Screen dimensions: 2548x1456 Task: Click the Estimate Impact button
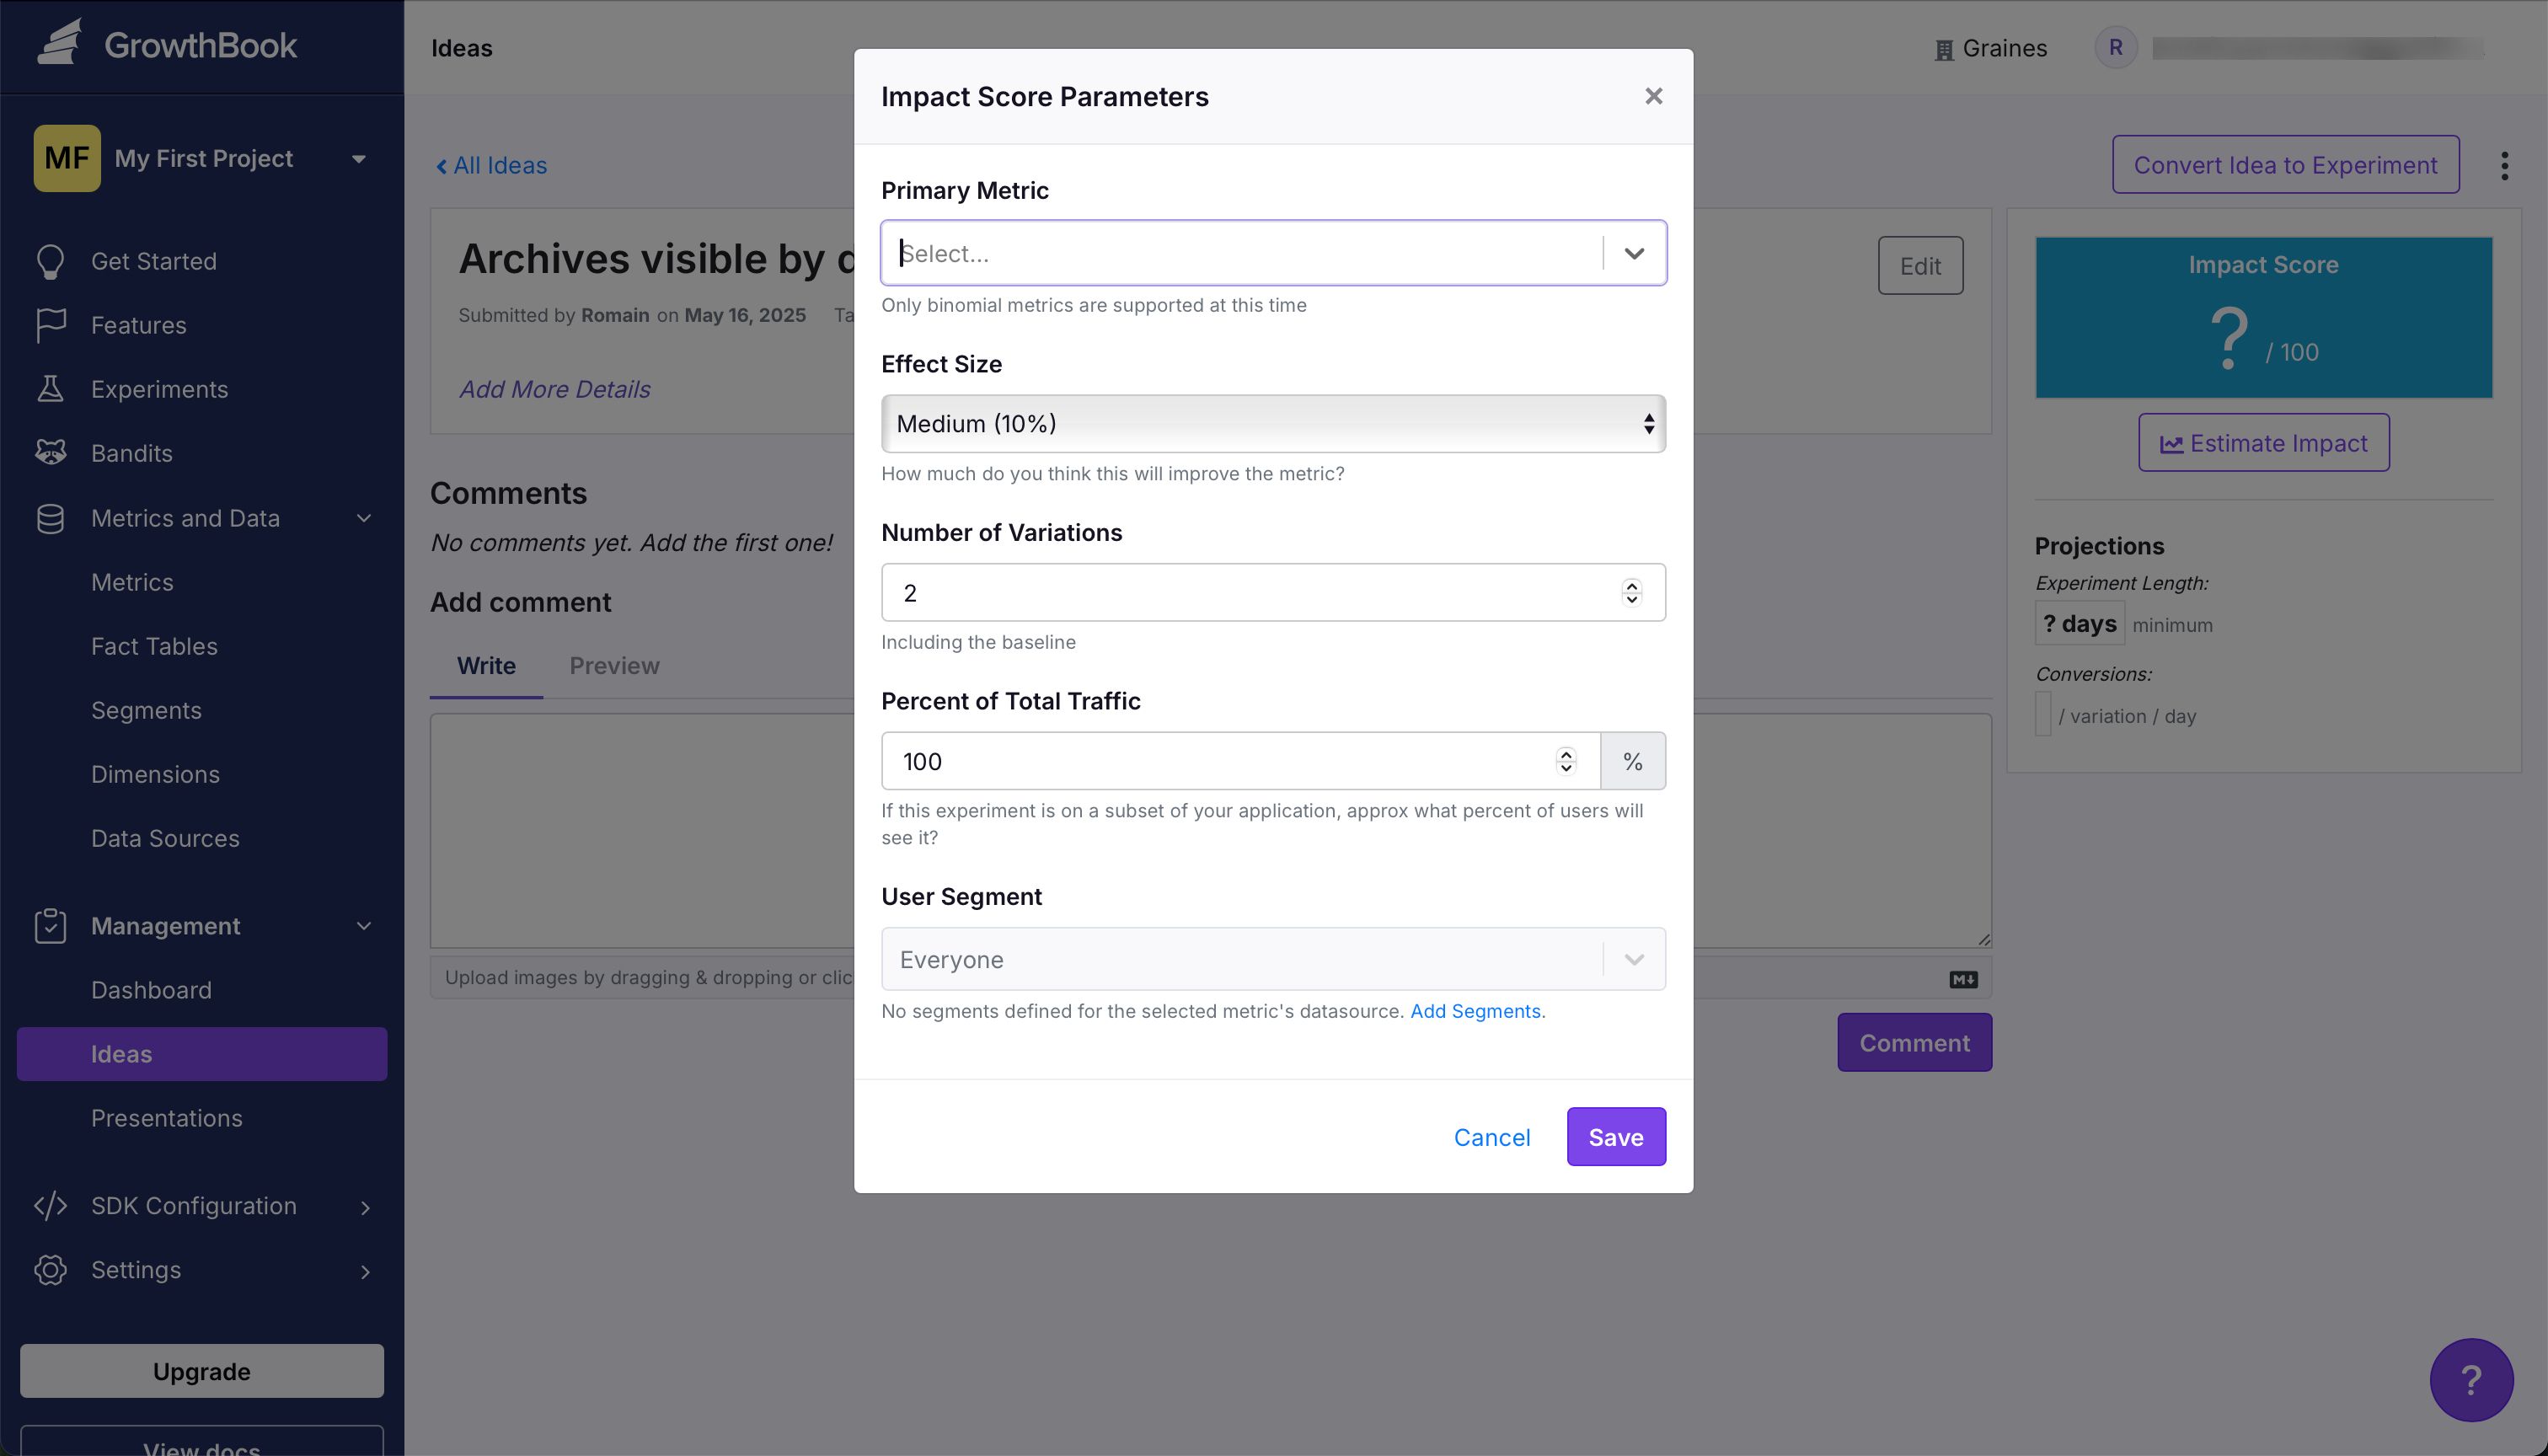point(2264,443)
